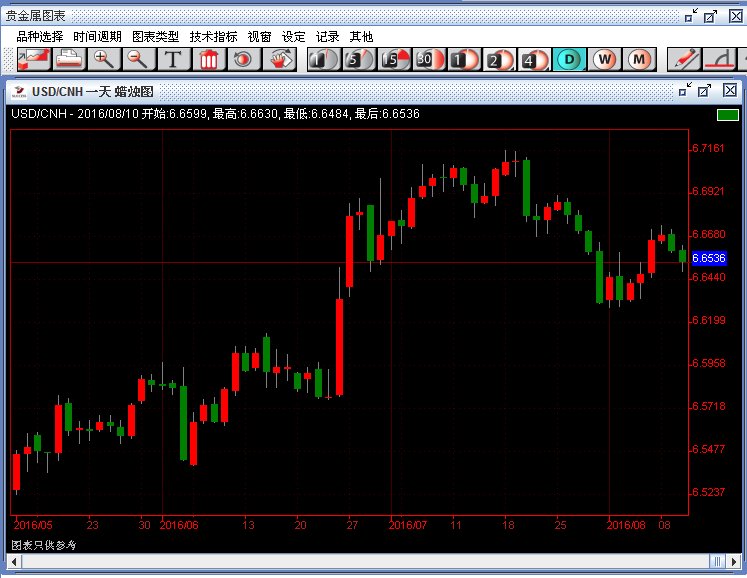The image size is (747, 578).
Task: Open the 品种选择 menu
Action: coord(40,37)
